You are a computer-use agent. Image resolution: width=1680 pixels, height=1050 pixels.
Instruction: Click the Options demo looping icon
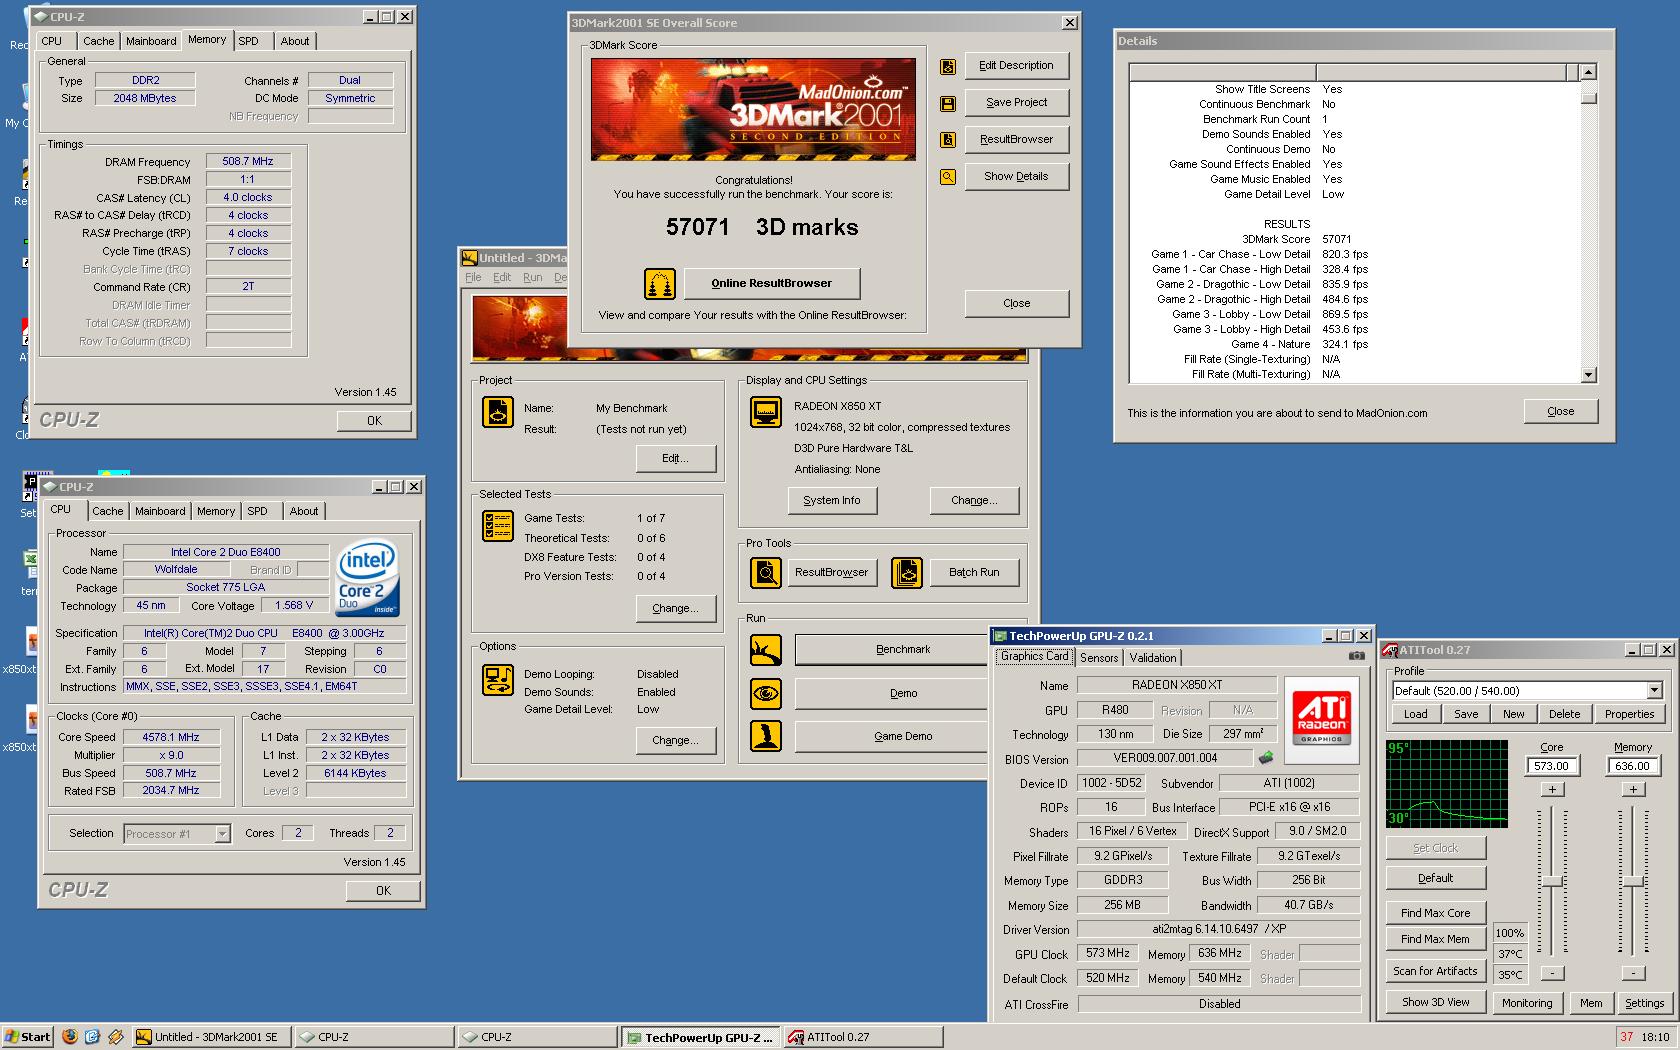tap(498, 680)
